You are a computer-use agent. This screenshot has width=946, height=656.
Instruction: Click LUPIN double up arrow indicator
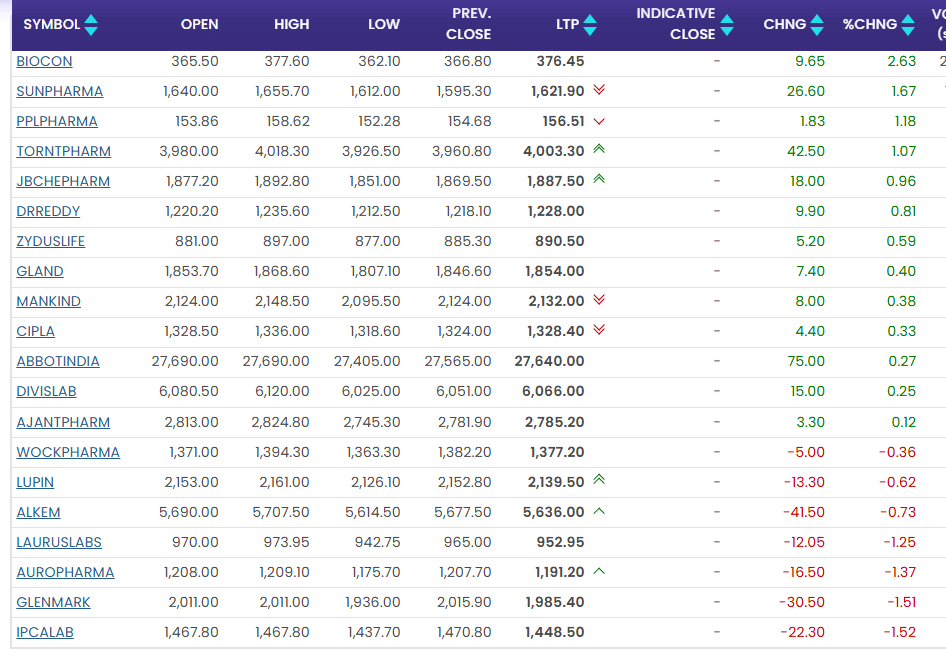(599, 480)
